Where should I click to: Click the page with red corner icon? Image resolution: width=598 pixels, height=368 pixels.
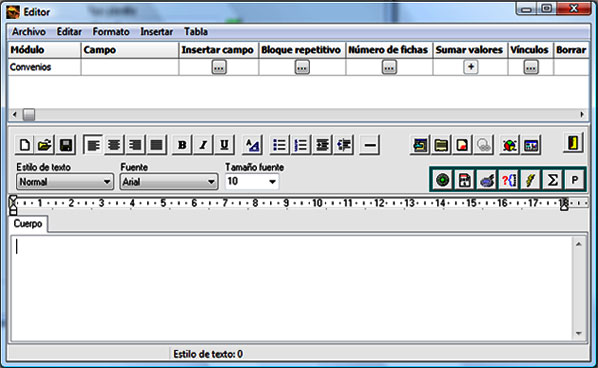tap(462, 145)
